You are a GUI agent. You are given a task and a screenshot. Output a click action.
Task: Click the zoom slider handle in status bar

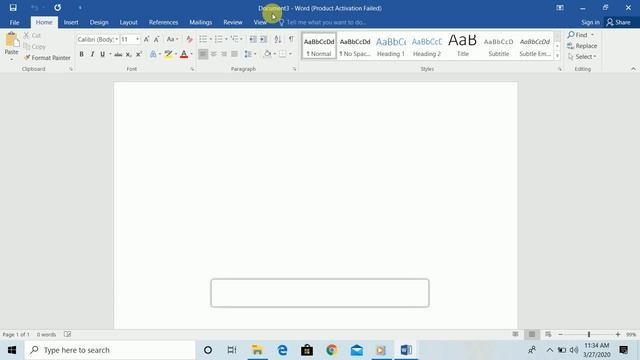tap(589, 334)
